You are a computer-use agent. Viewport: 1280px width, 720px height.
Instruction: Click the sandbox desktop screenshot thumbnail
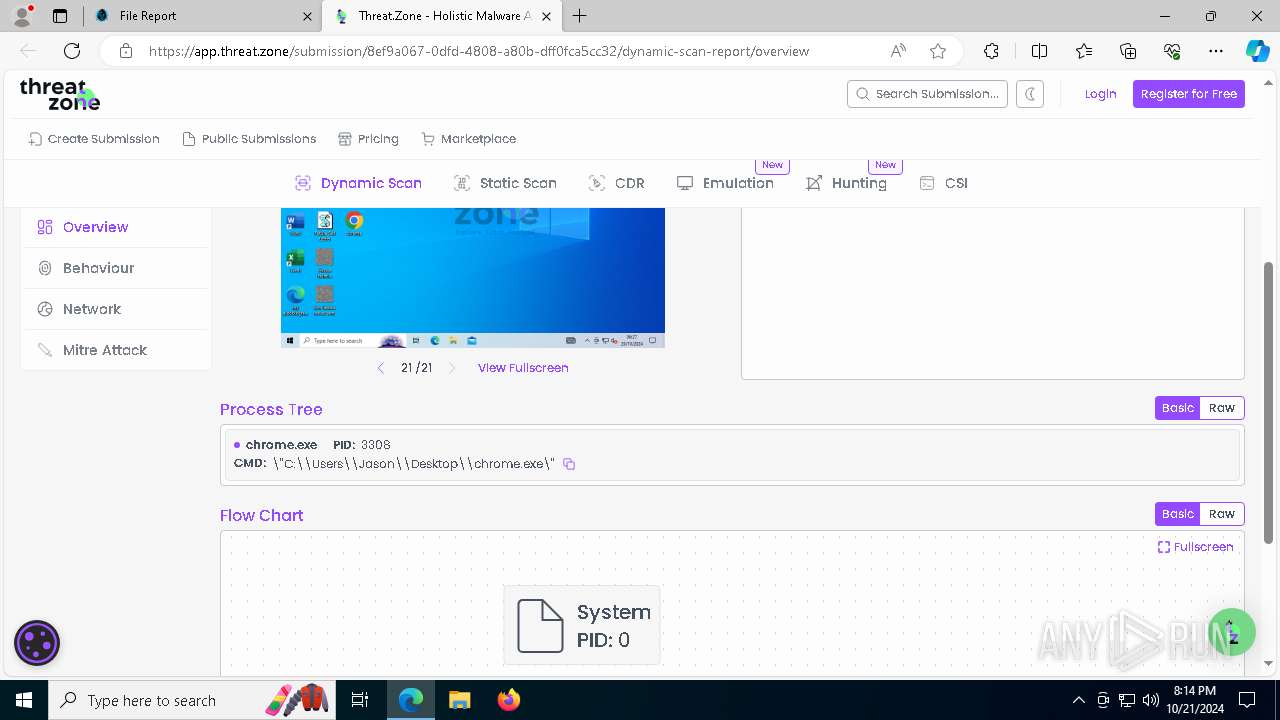point(473,278)
